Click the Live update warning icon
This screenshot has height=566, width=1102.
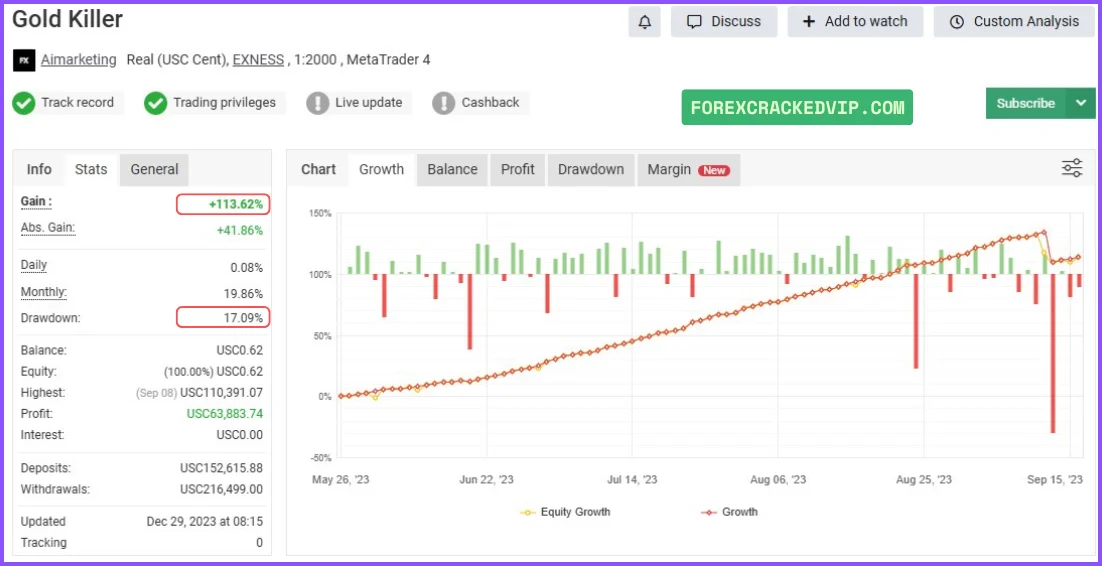pos(317,103)
